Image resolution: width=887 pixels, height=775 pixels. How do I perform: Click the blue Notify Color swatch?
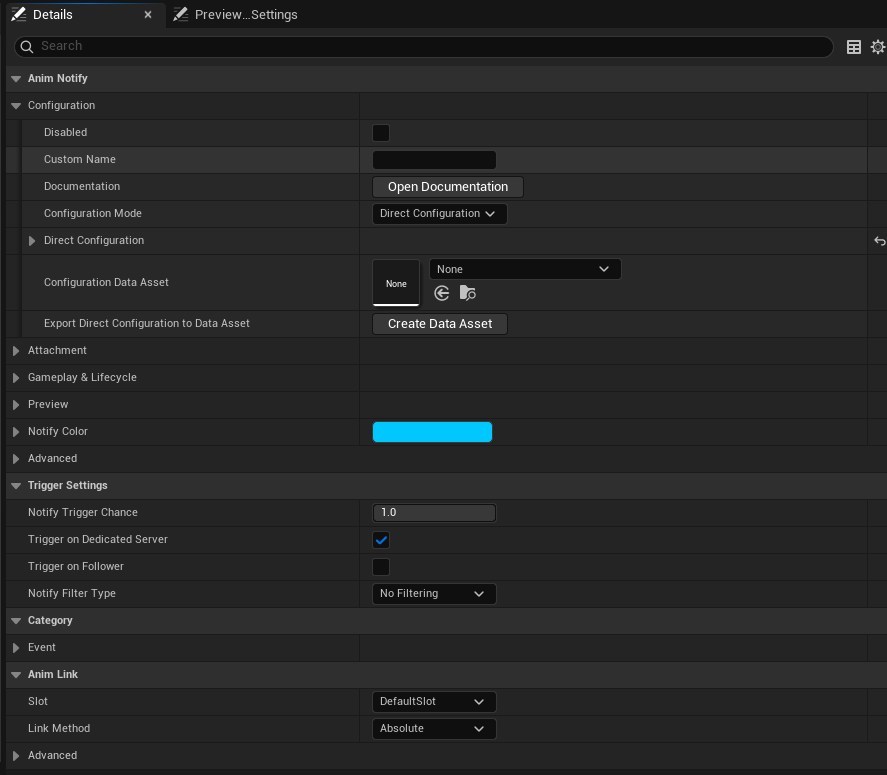(432, 432)
